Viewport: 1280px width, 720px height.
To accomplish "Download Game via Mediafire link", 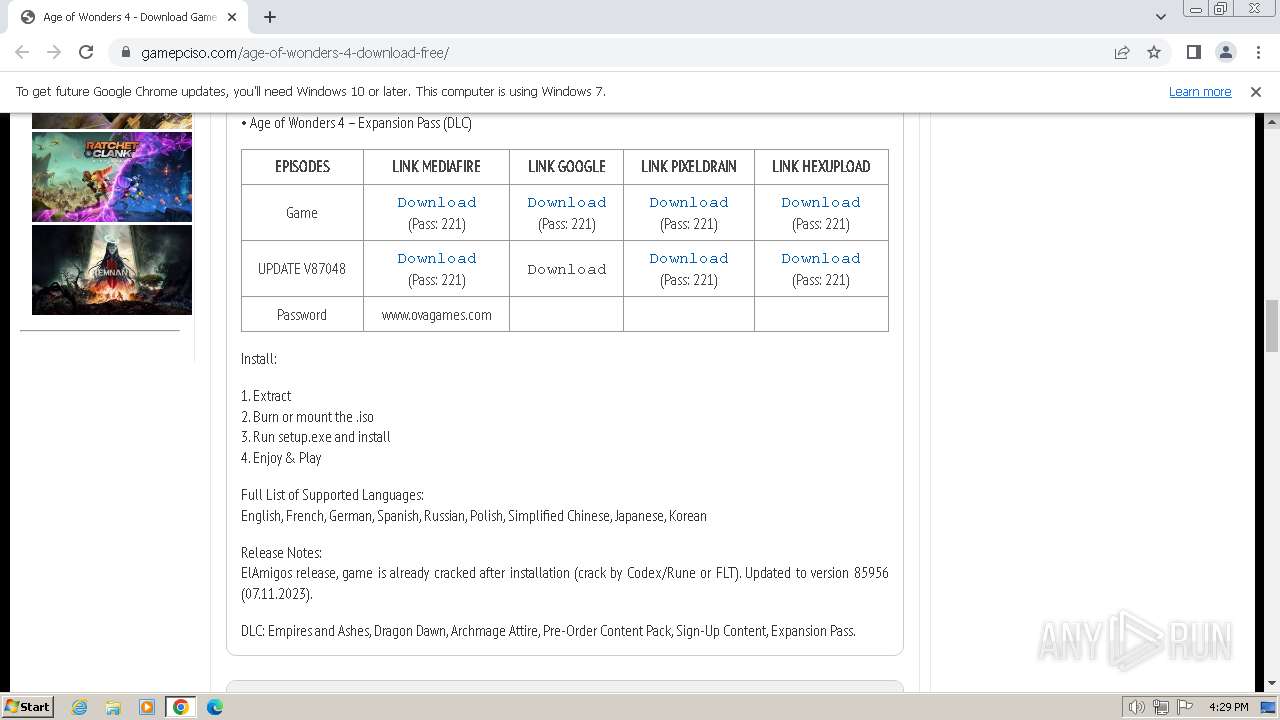I will pyautogui.click(x=437, y=202).
